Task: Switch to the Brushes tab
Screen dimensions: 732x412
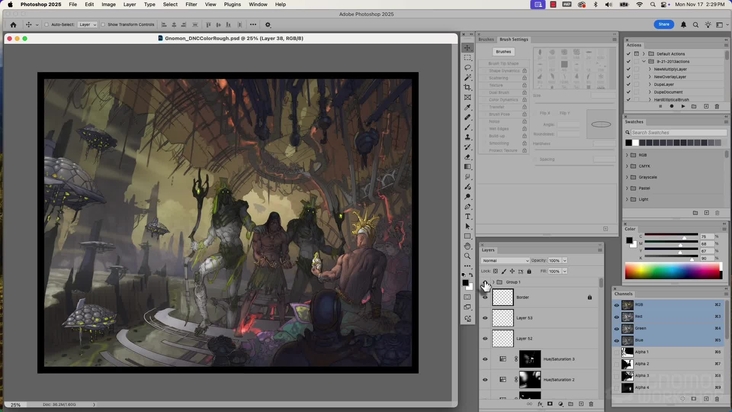Action: point(486,39)
